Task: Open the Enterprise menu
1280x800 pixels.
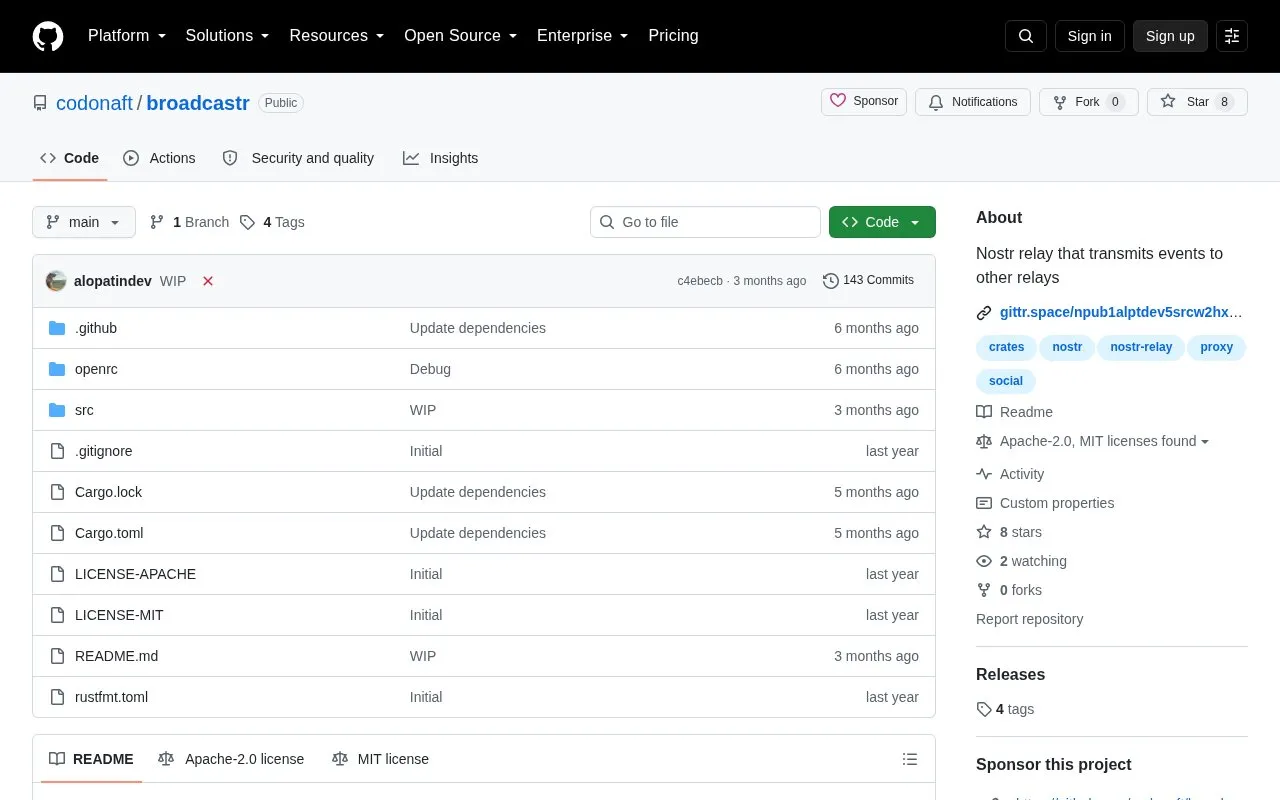Action: pyautogui.click(x=583, y=36)
